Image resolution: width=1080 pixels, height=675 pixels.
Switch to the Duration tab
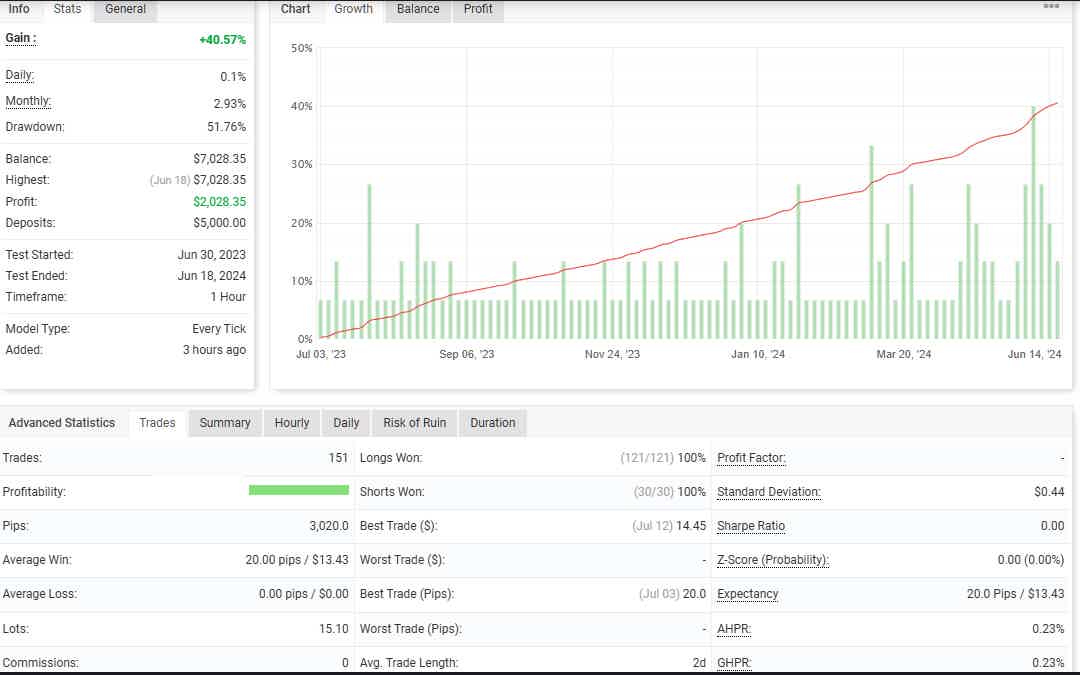(493, 423)
